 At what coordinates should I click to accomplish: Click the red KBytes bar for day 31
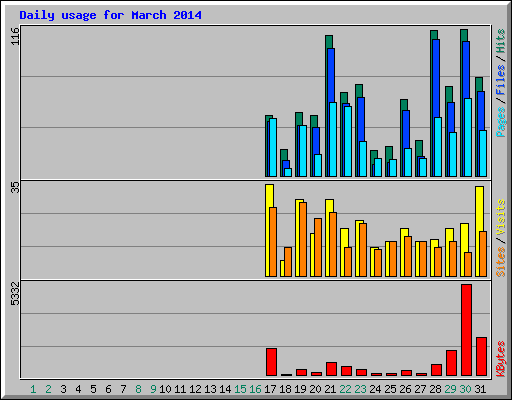481,357
